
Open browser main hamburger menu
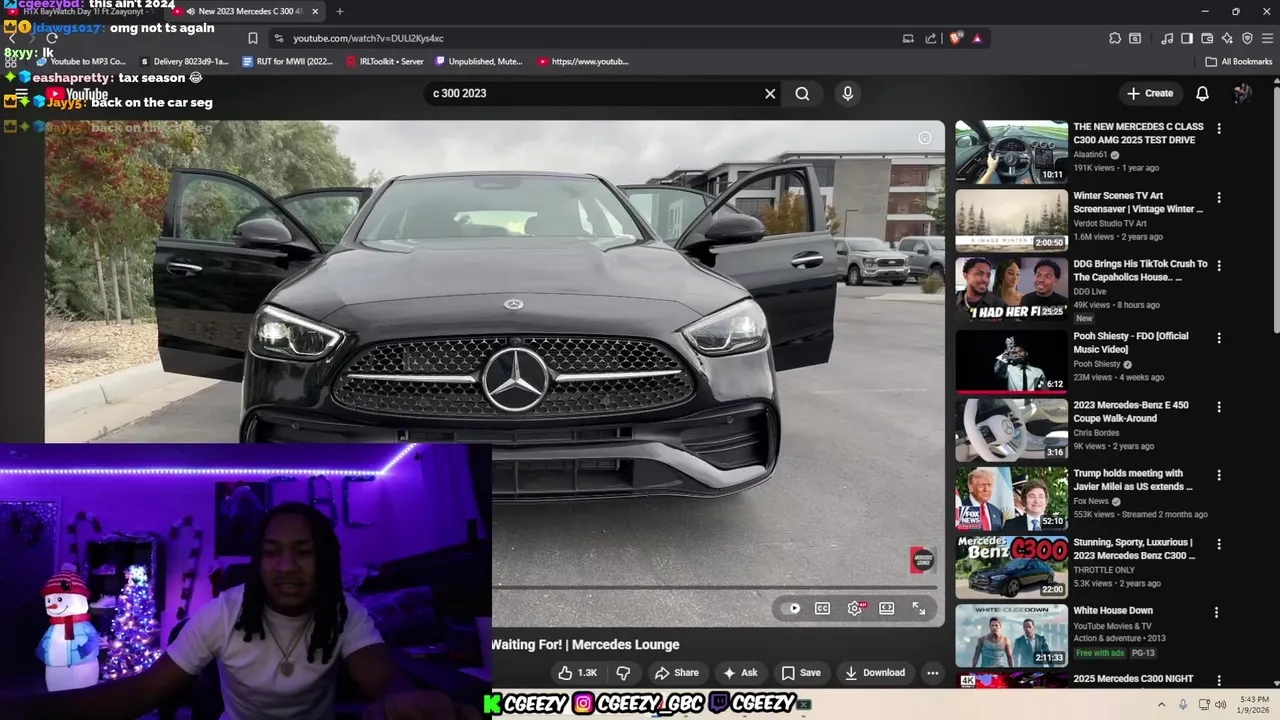point(1267,38)
